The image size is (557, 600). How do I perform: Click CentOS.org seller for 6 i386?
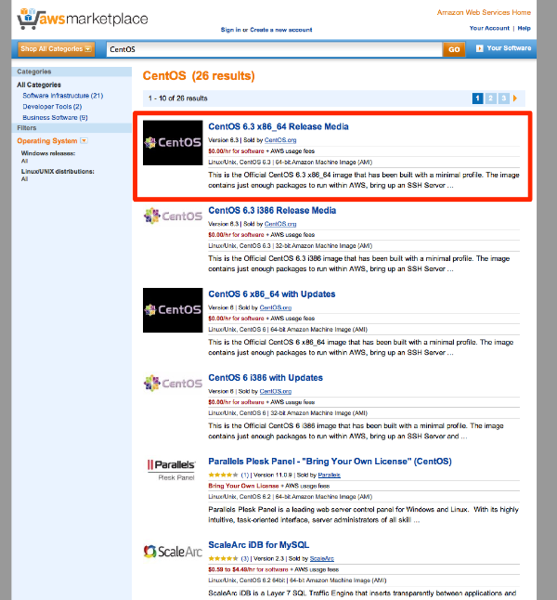coord(275,391)
